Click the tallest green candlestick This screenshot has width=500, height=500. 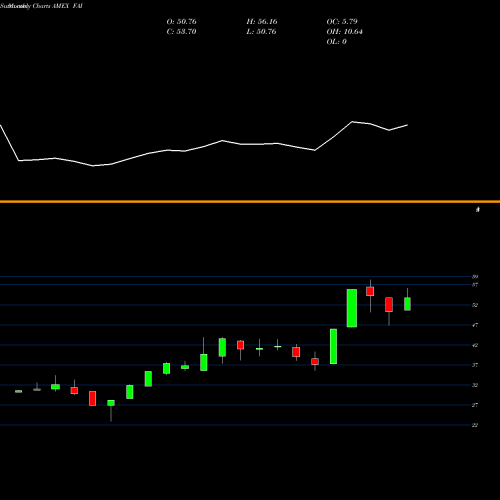click(352, 308)
